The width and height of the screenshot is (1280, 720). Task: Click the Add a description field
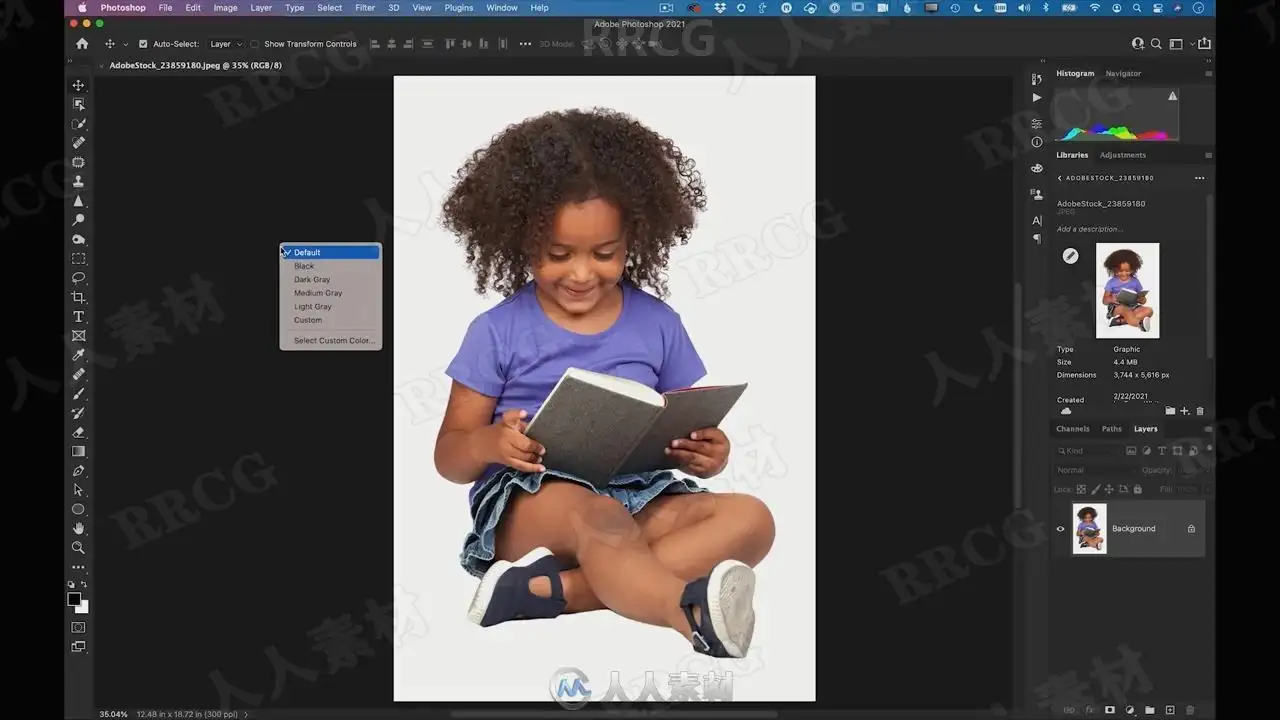1090,229
